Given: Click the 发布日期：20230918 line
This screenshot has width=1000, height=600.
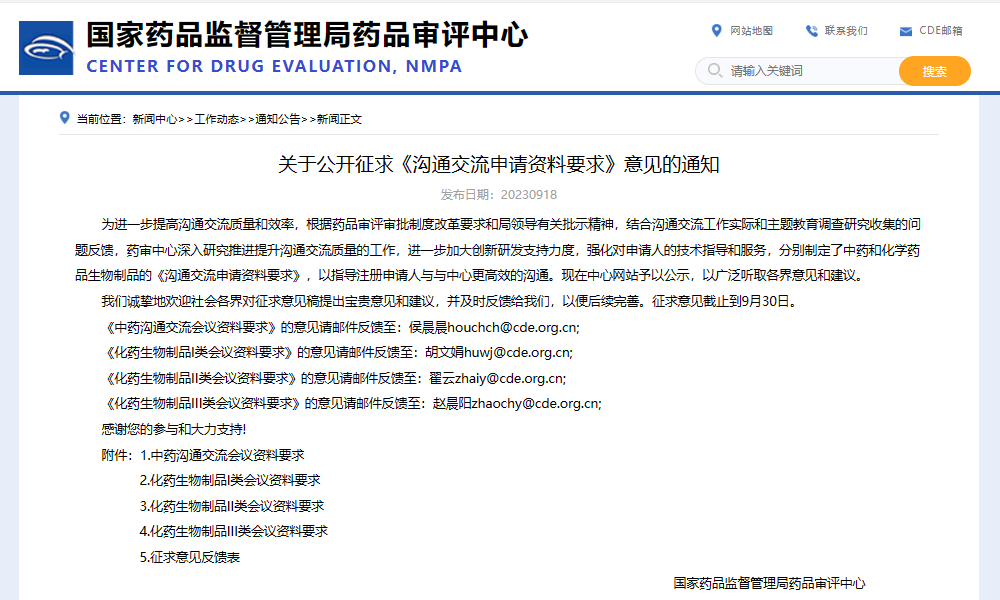Looking at the screenshot, I should coord(499,194).
